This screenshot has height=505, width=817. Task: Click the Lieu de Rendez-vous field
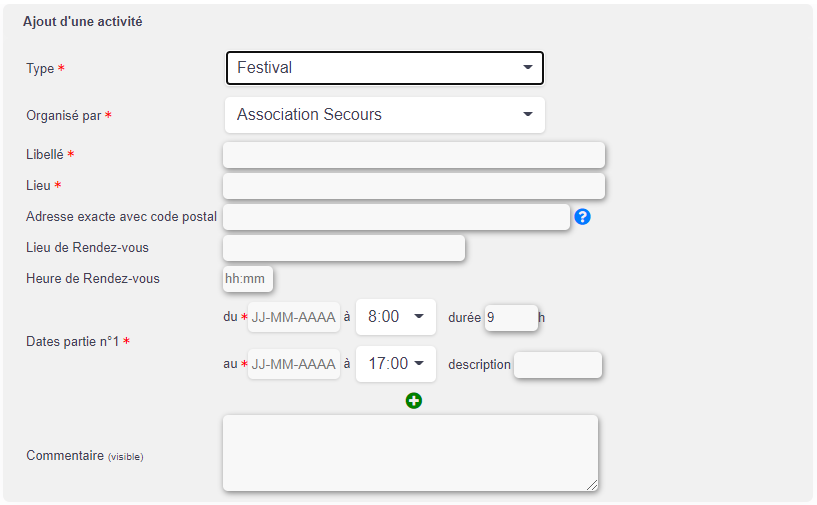[344, 248]
